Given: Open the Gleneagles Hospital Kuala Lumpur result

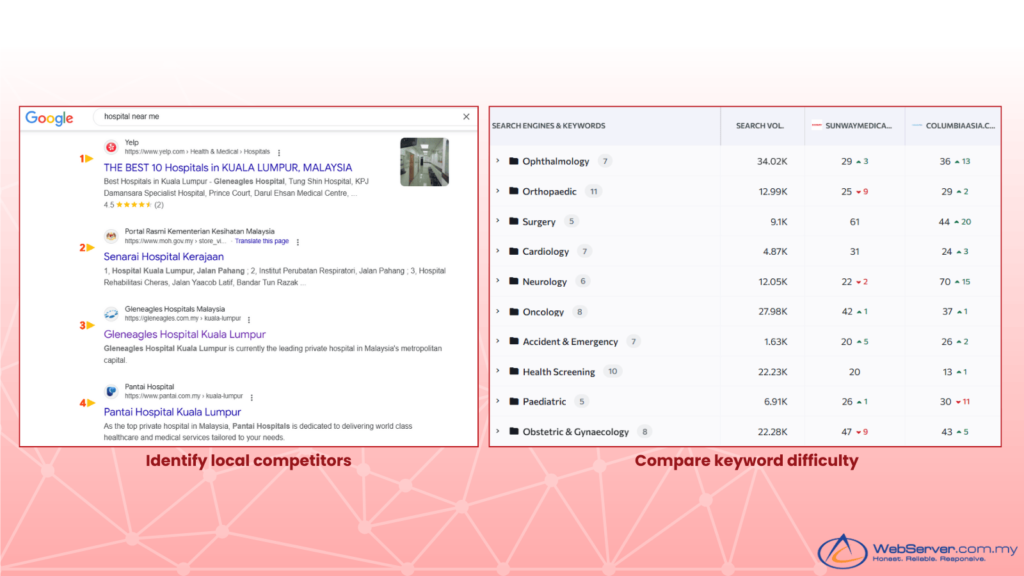Looking at the screenshot, I should (x=184, y=334).
